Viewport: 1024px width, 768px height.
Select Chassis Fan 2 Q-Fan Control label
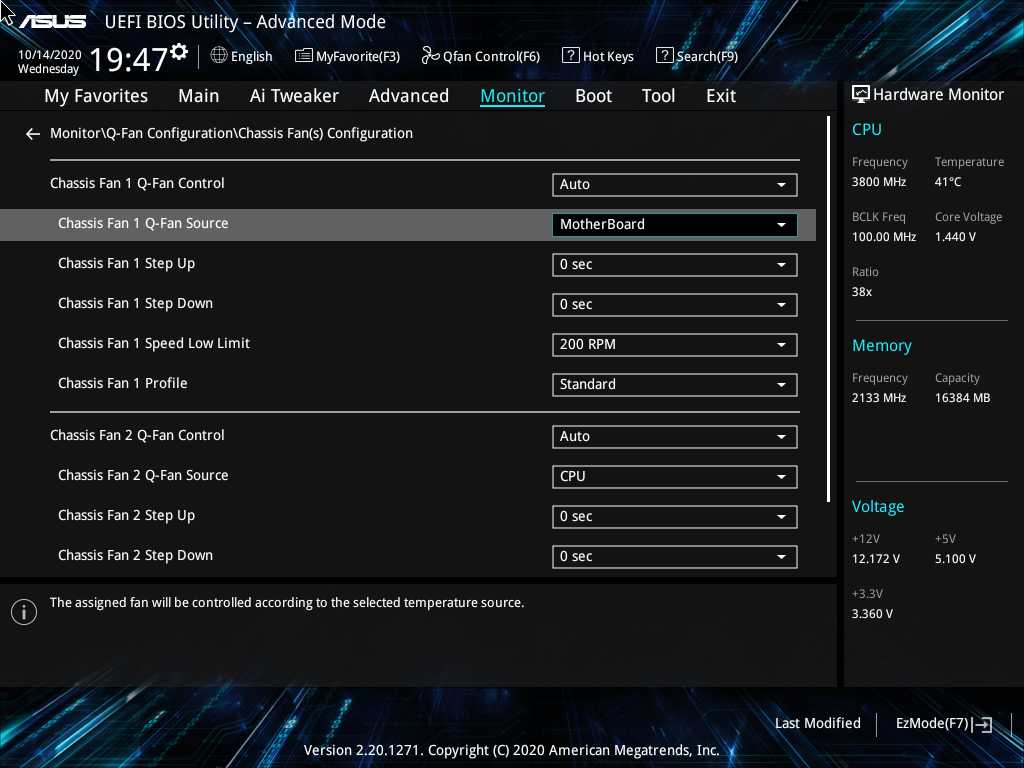[137, 436]
